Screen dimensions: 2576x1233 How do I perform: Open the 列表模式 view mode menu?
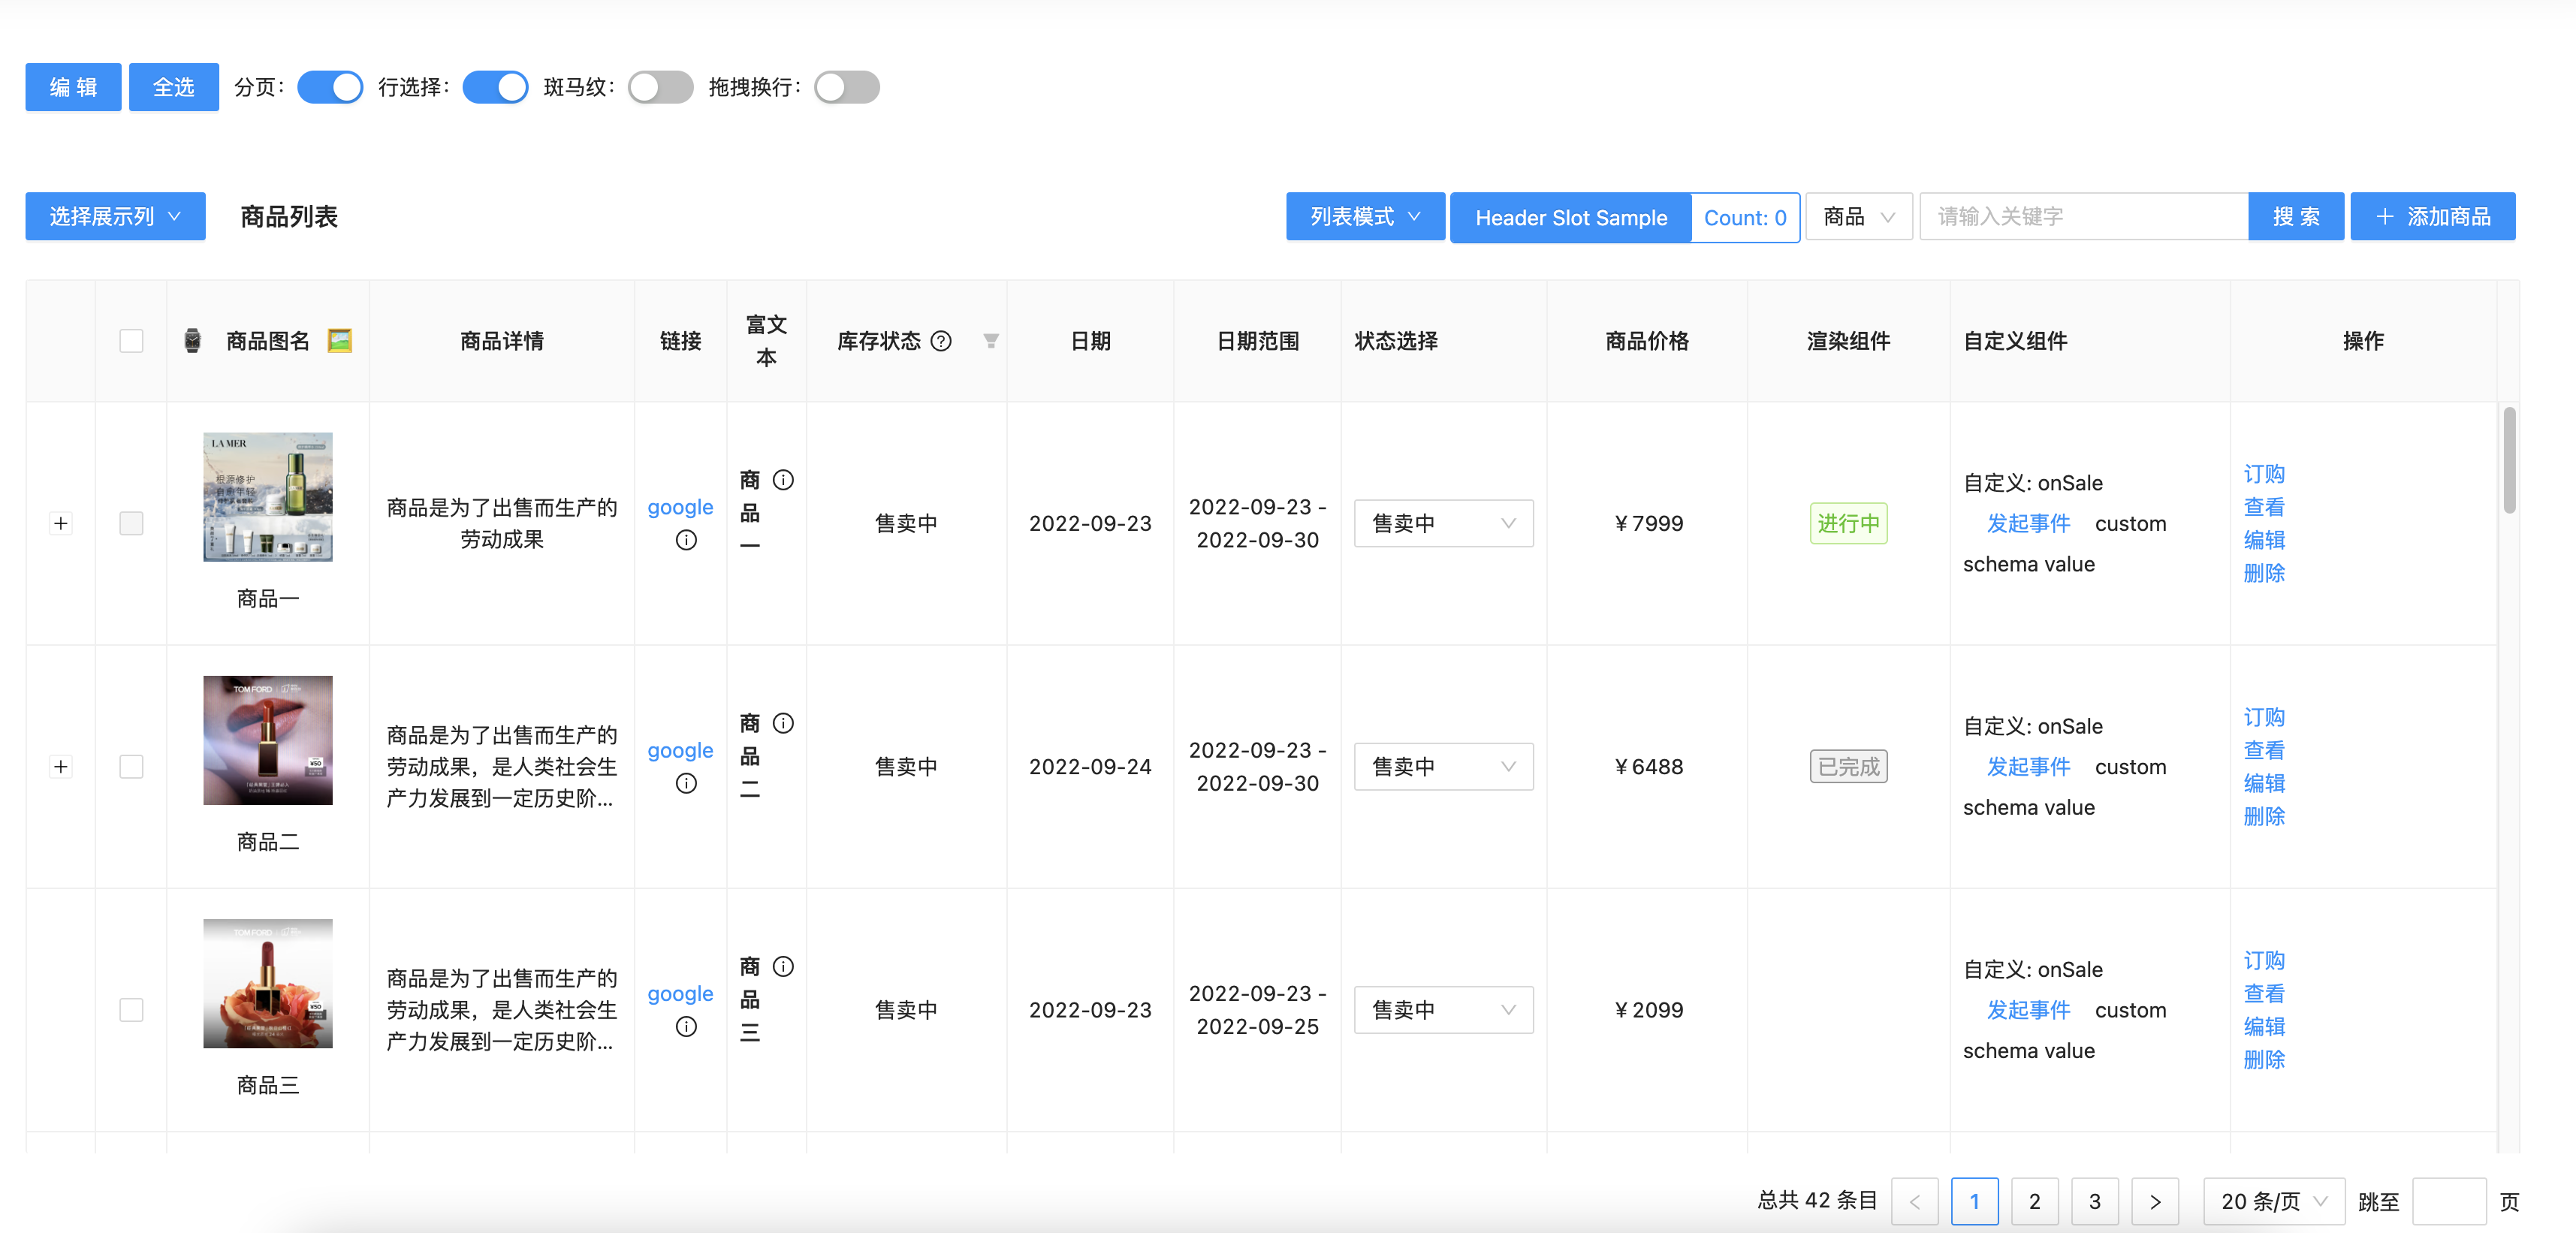[x=1364, y=216]
